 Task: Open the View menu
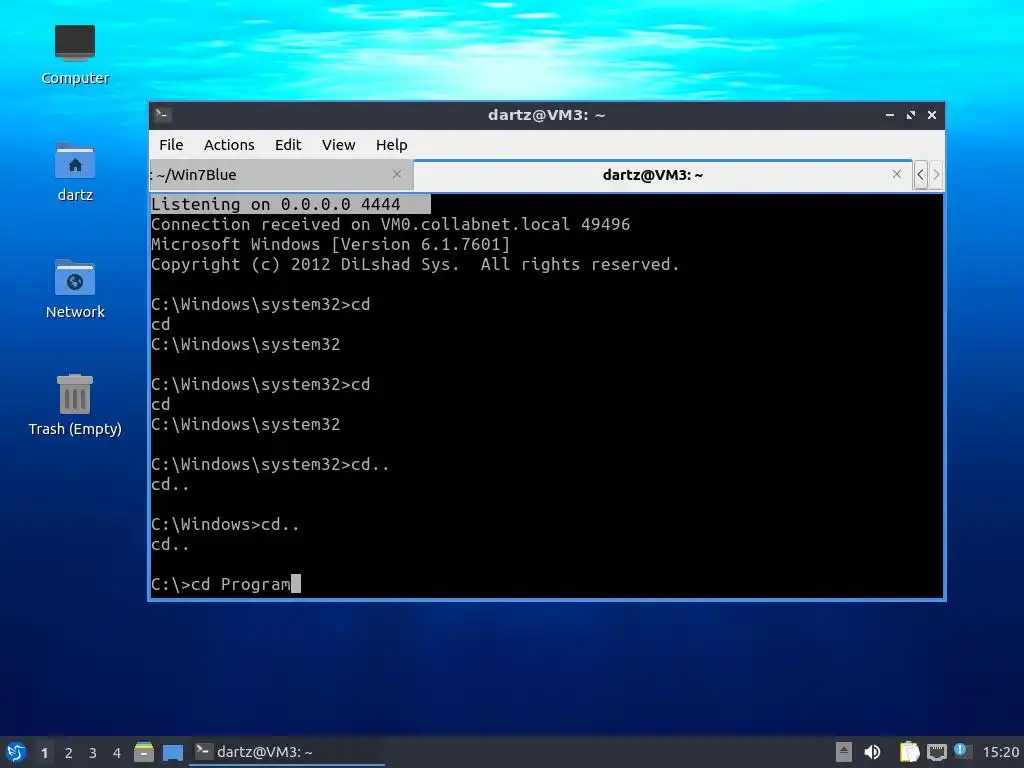pyautogui.click(x=338, y=145)
